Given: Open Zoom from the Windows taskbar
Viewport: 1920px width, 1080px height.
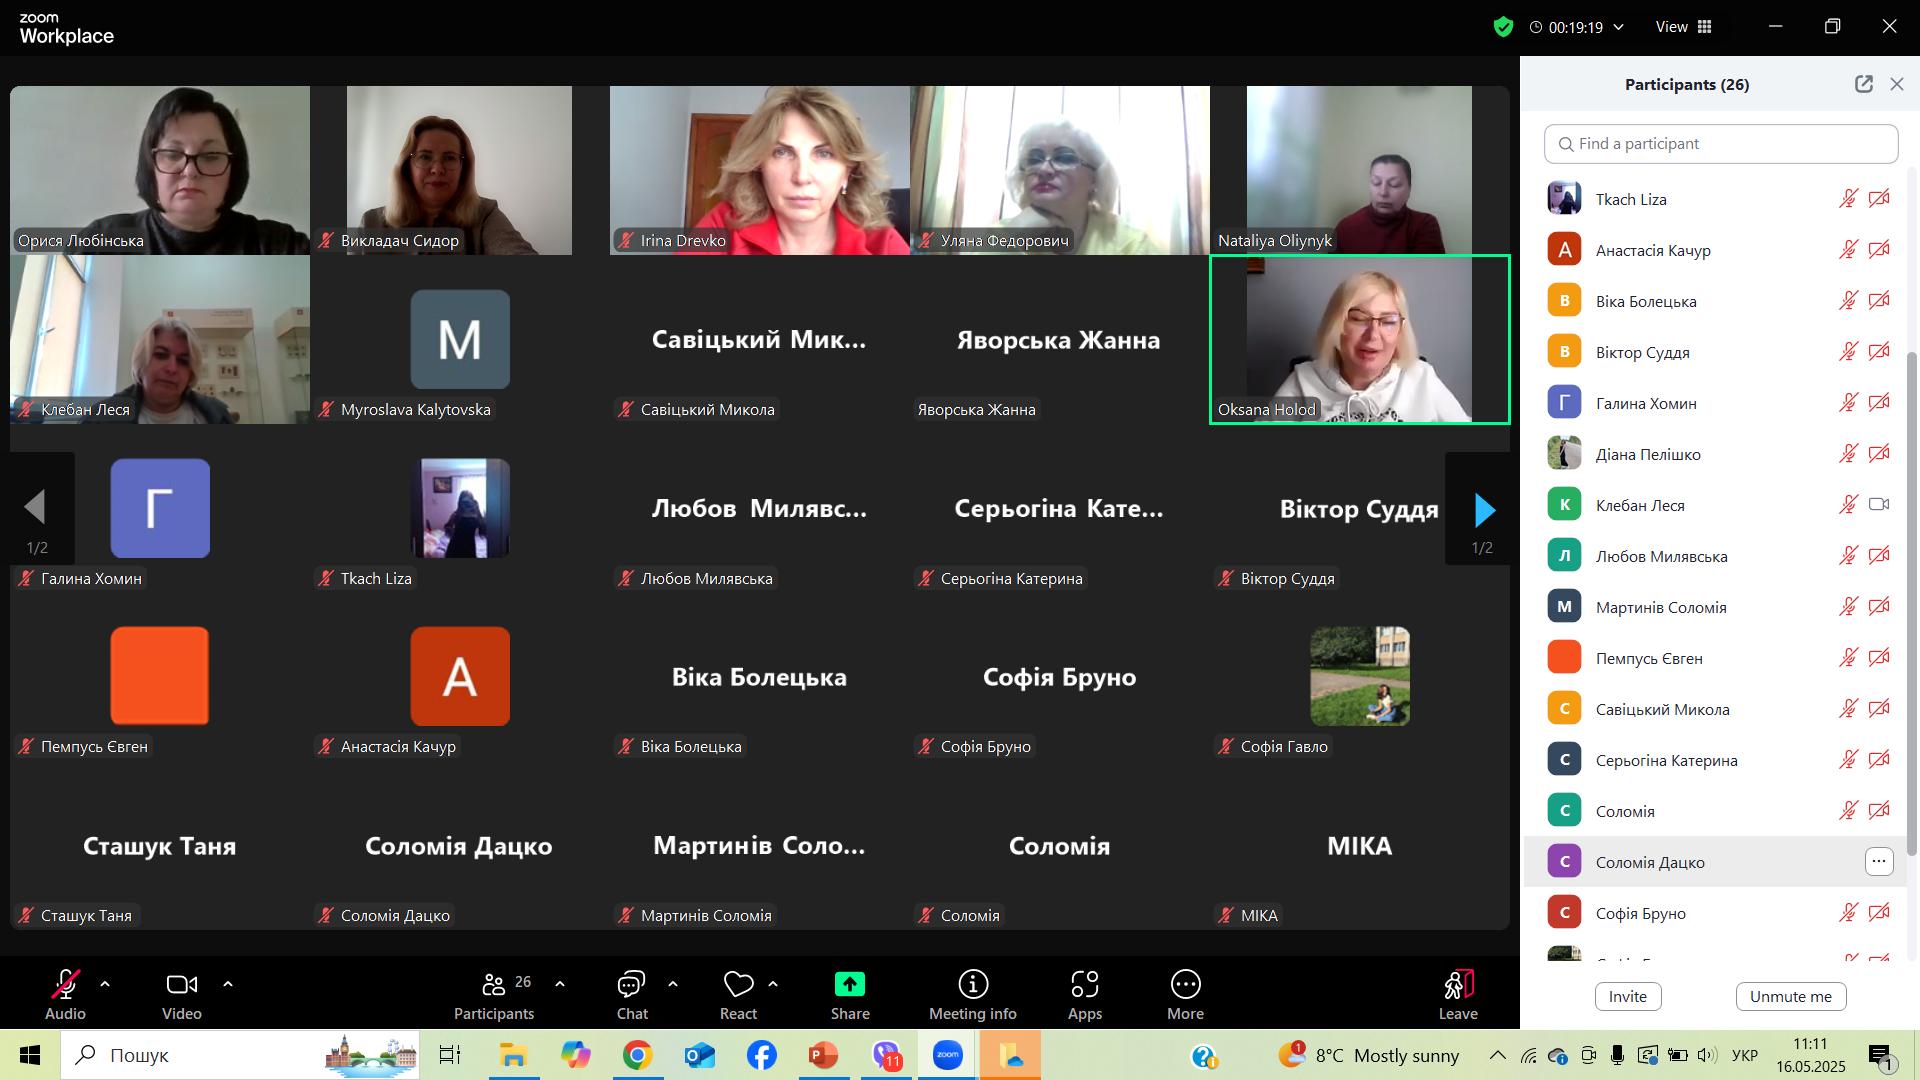Looking at the screenshot, I should (x=947, y=1055).
